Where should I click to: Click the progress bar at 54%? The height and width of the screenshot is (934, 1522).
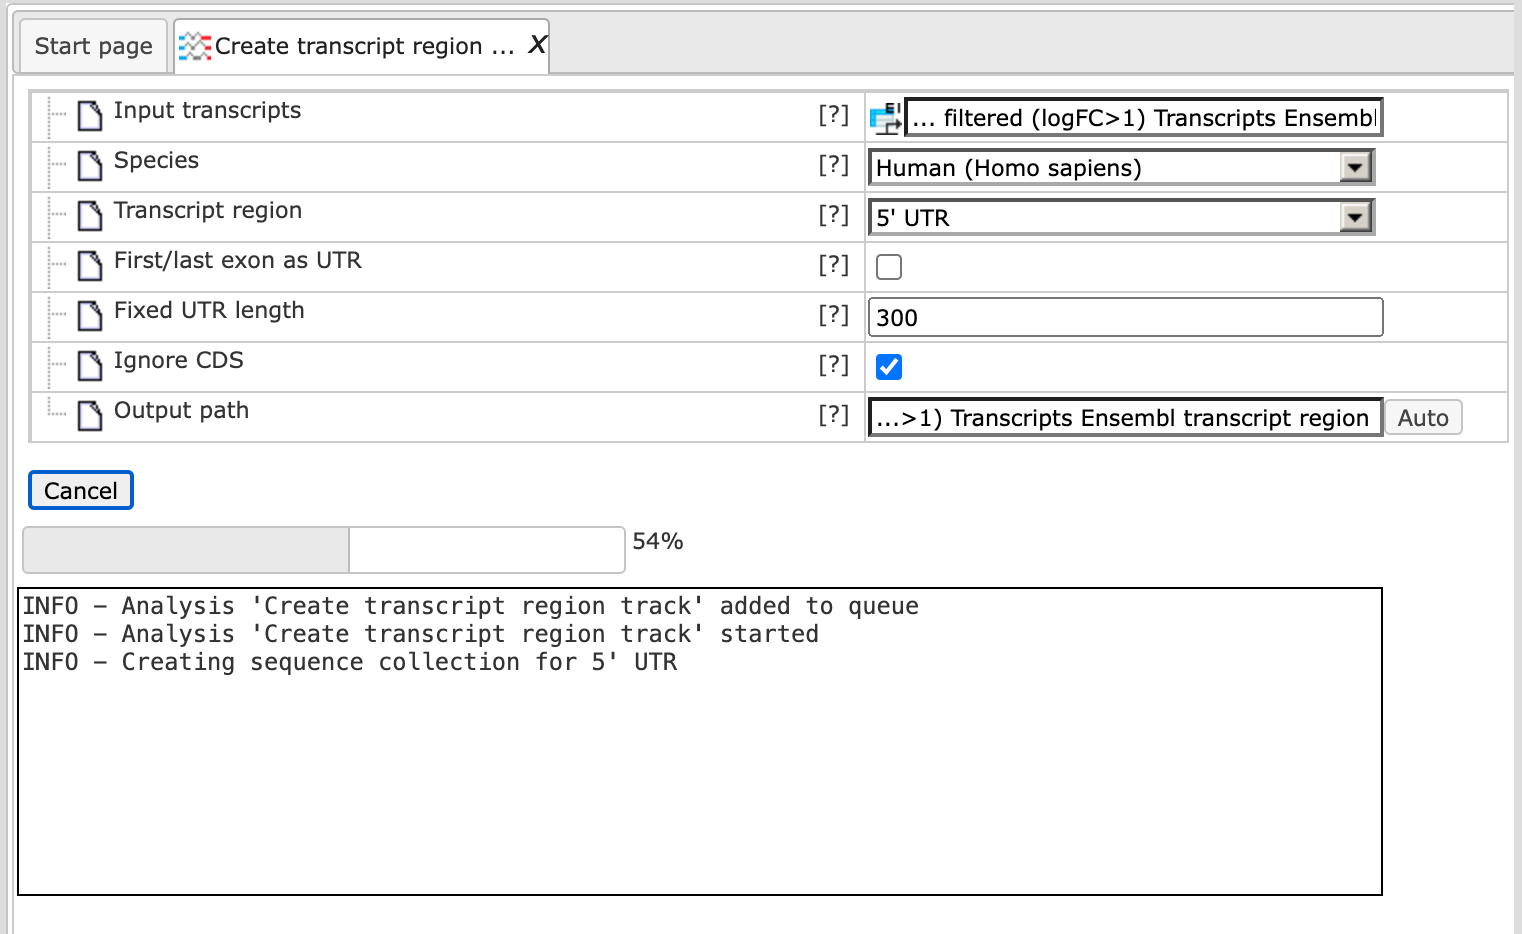[324, 550]
